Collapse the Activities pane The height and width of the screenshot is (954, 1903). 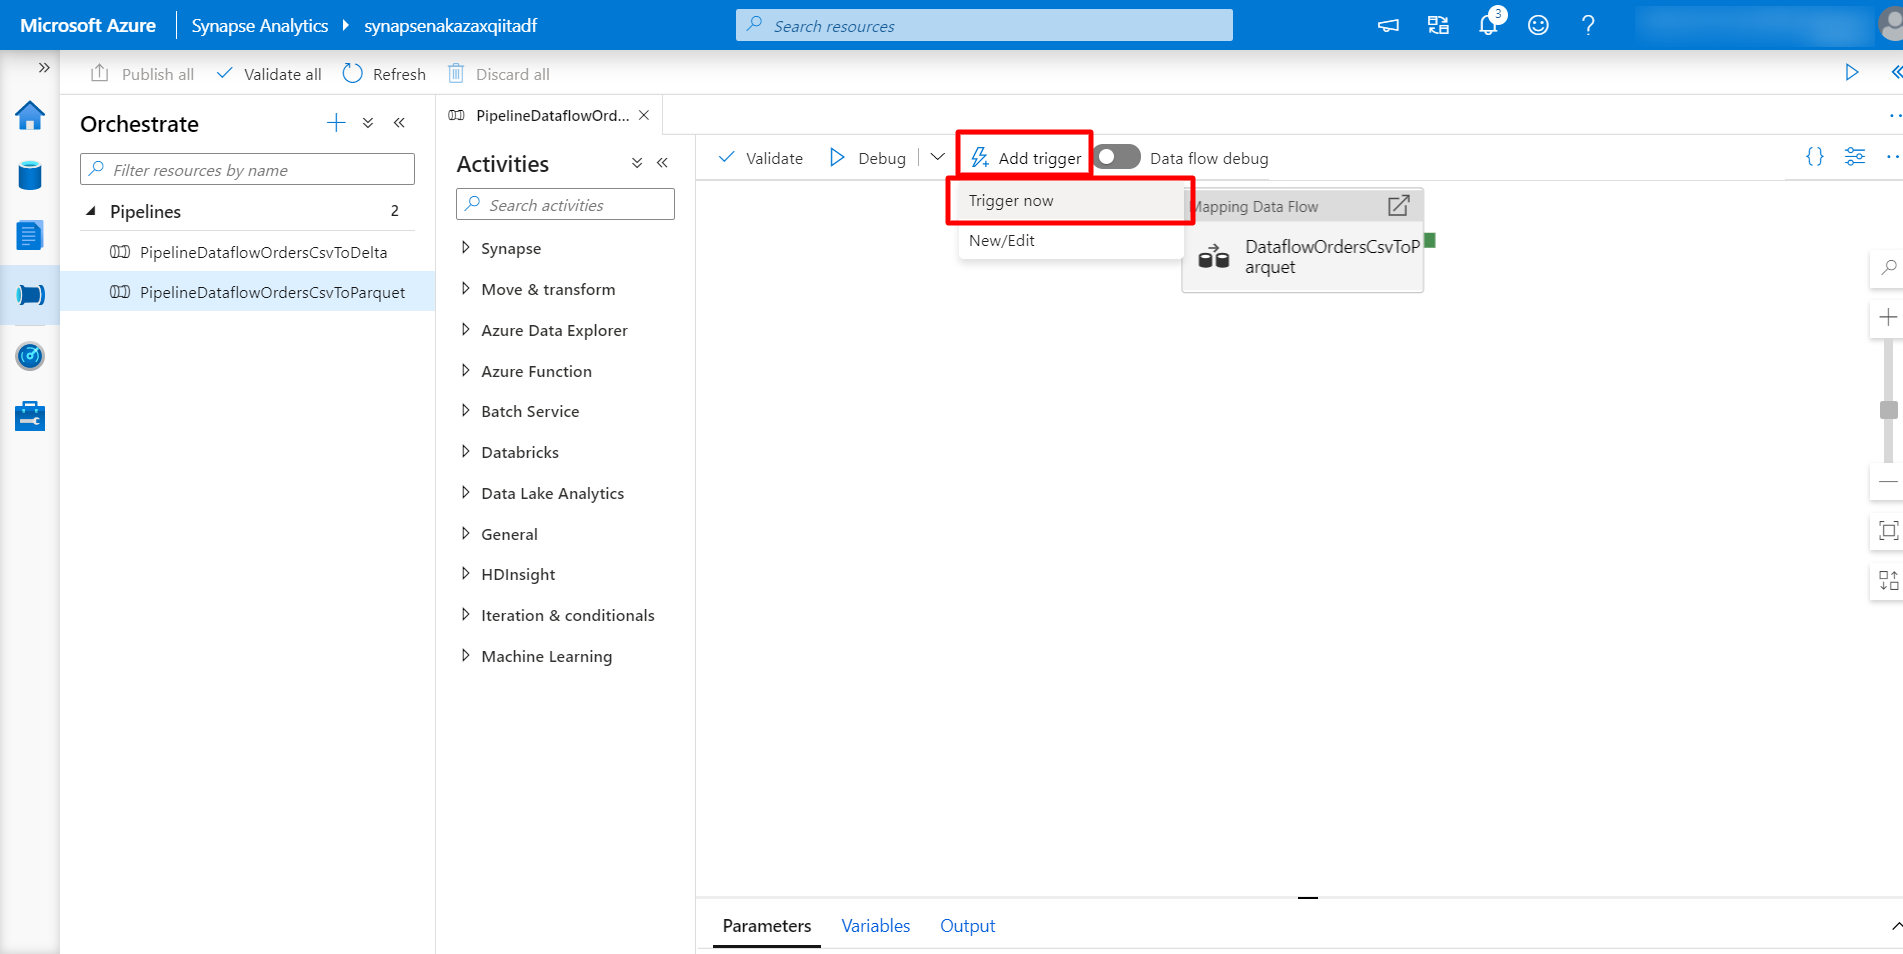pyautogui.click(x=662, y=163)
